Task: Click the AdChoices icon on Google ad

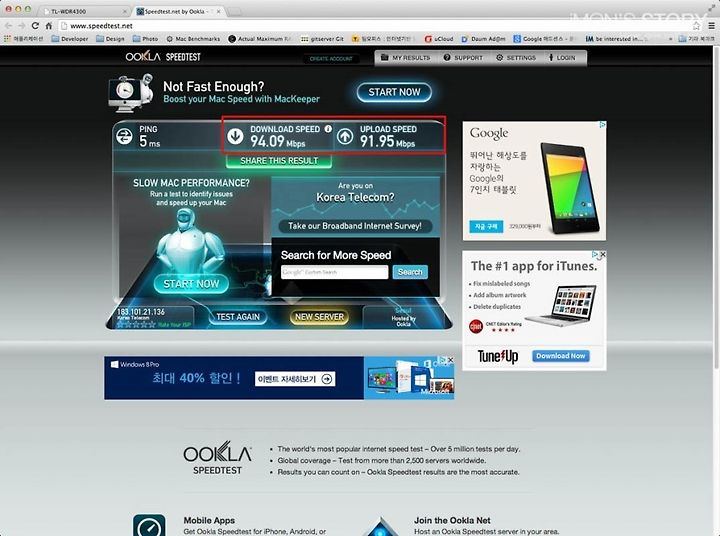Action: click(x=602, y=124)
